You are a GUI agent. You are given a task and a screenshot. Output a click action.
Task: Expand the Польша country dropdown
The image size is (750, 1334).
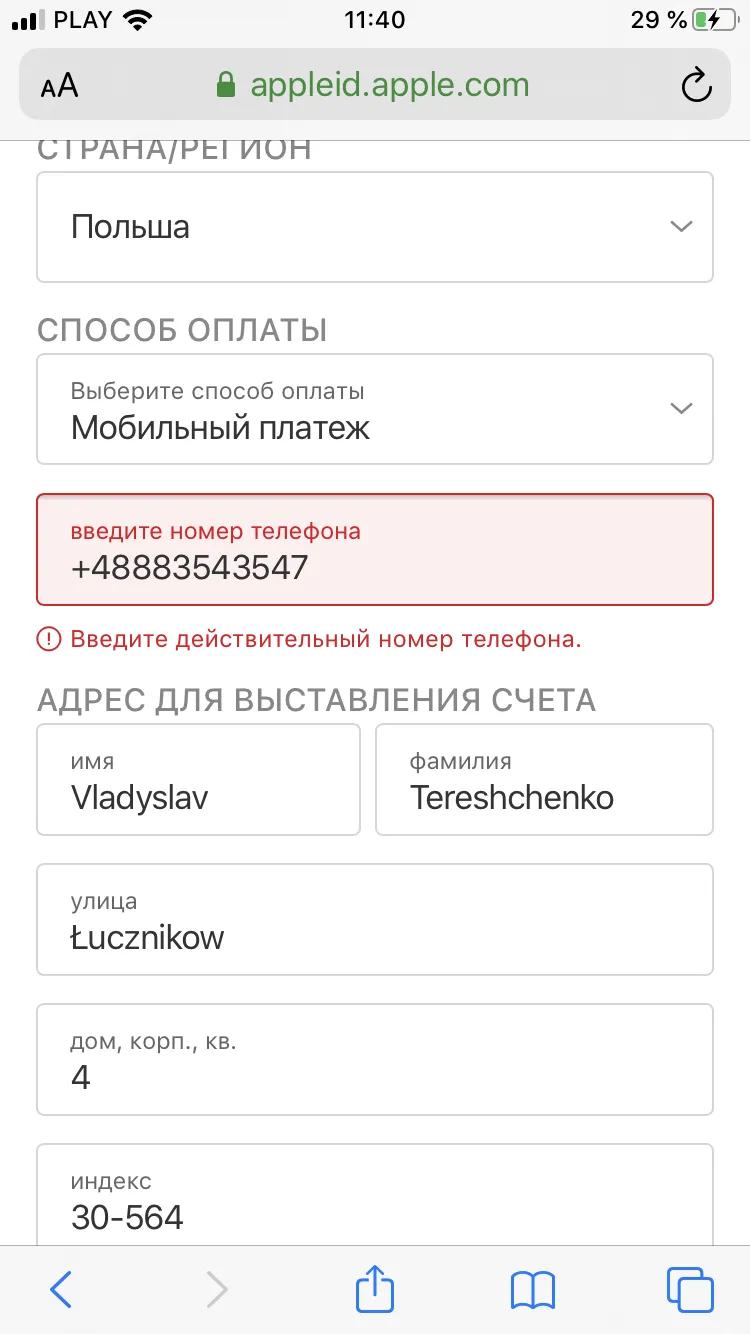(x=375, y=227)
